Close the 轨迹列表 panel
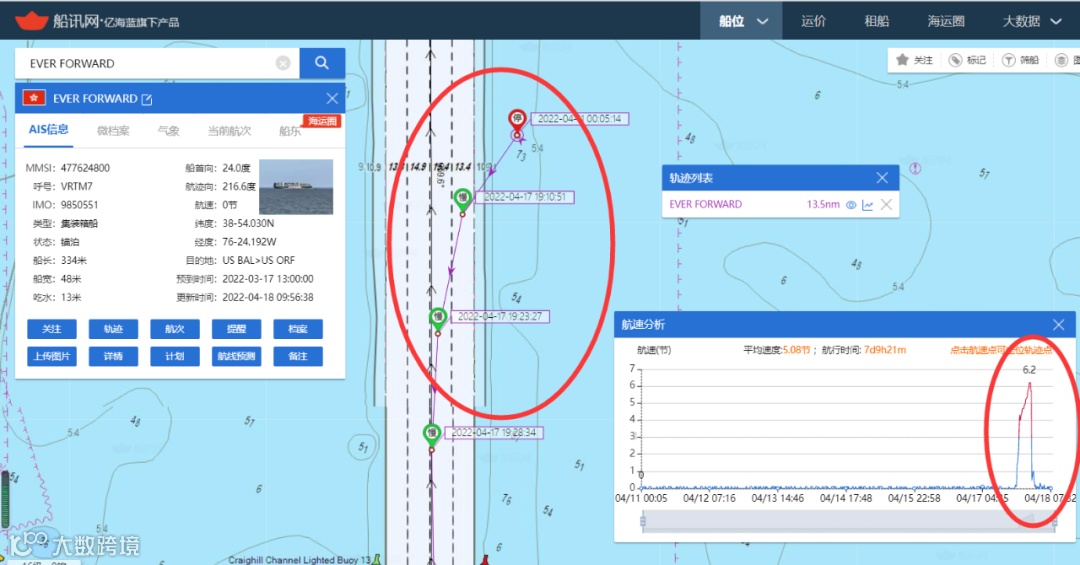Image resolution: width=1080 pixels, height=565 pixels. point(882,178)
